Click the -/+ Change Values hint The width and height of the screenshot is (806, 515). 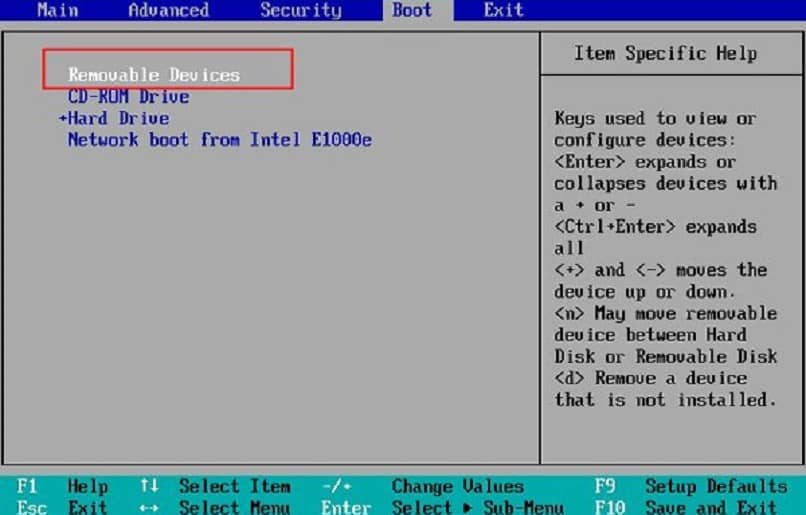[x=423, y=486]
